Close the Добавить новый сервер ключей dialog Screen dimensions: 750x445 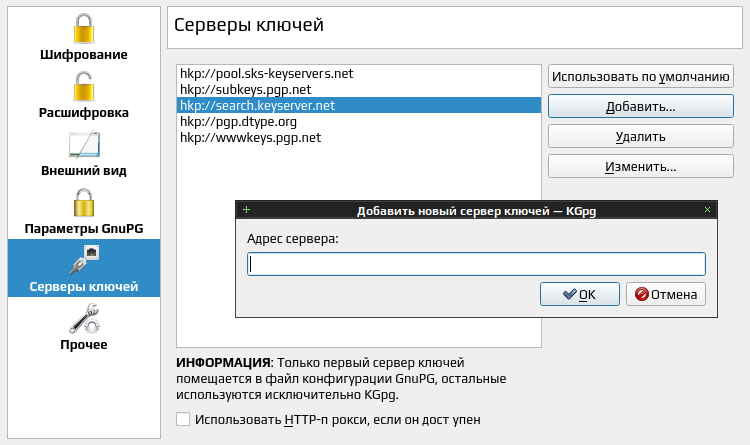point(707,210)
